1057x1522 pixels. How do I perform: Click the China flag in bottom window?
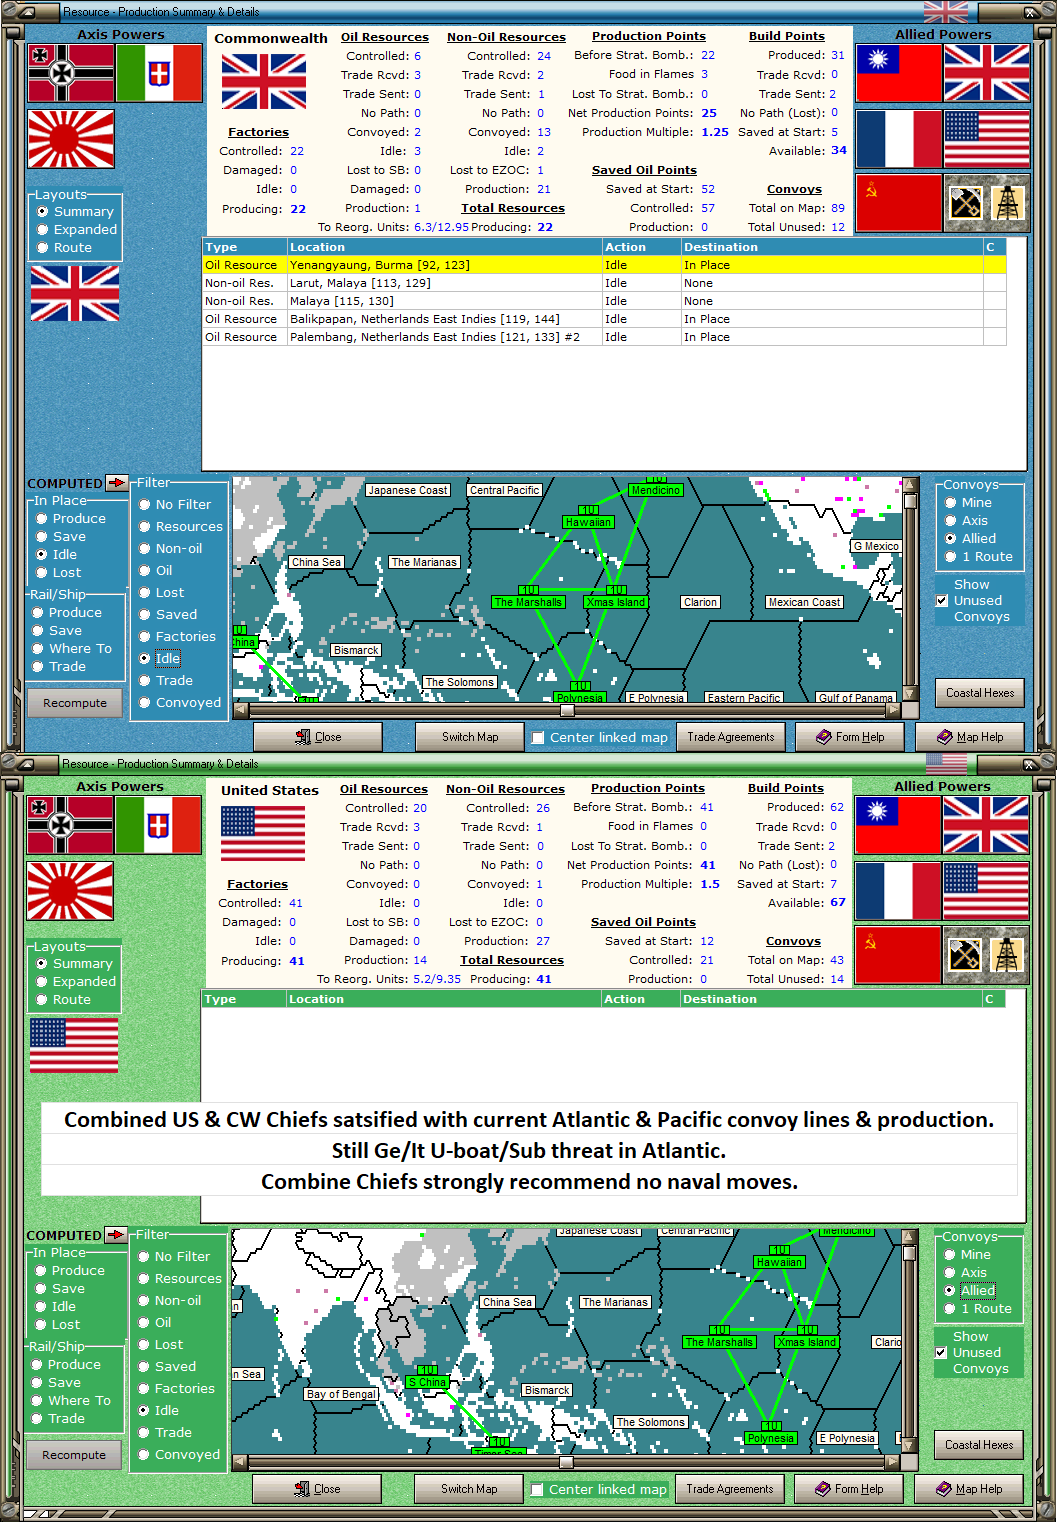898,825
